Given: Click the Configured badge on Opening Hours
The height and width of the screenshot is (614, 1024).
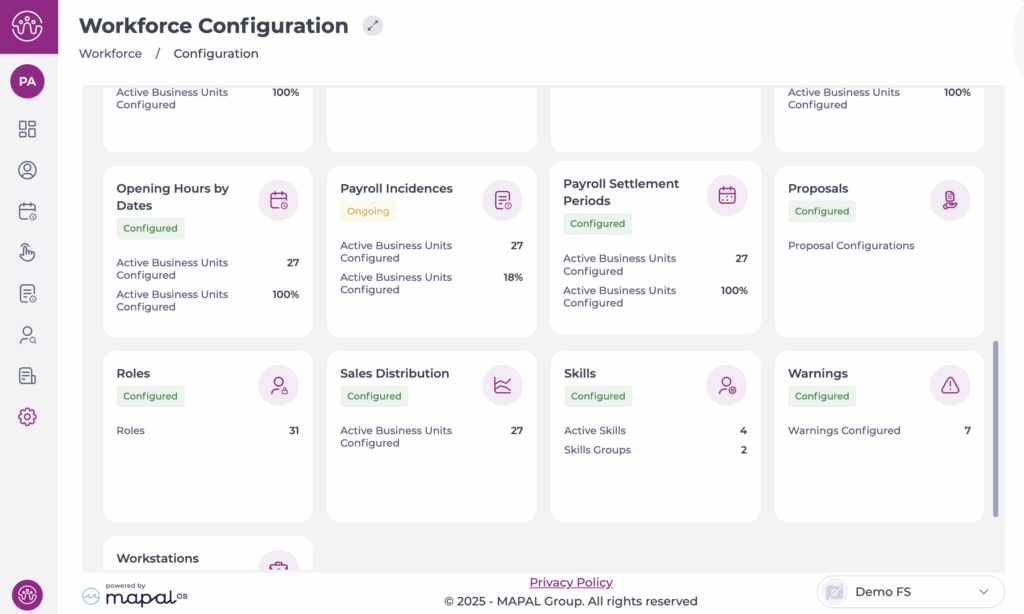Looking at the screenshot, I should click(150, 228).
